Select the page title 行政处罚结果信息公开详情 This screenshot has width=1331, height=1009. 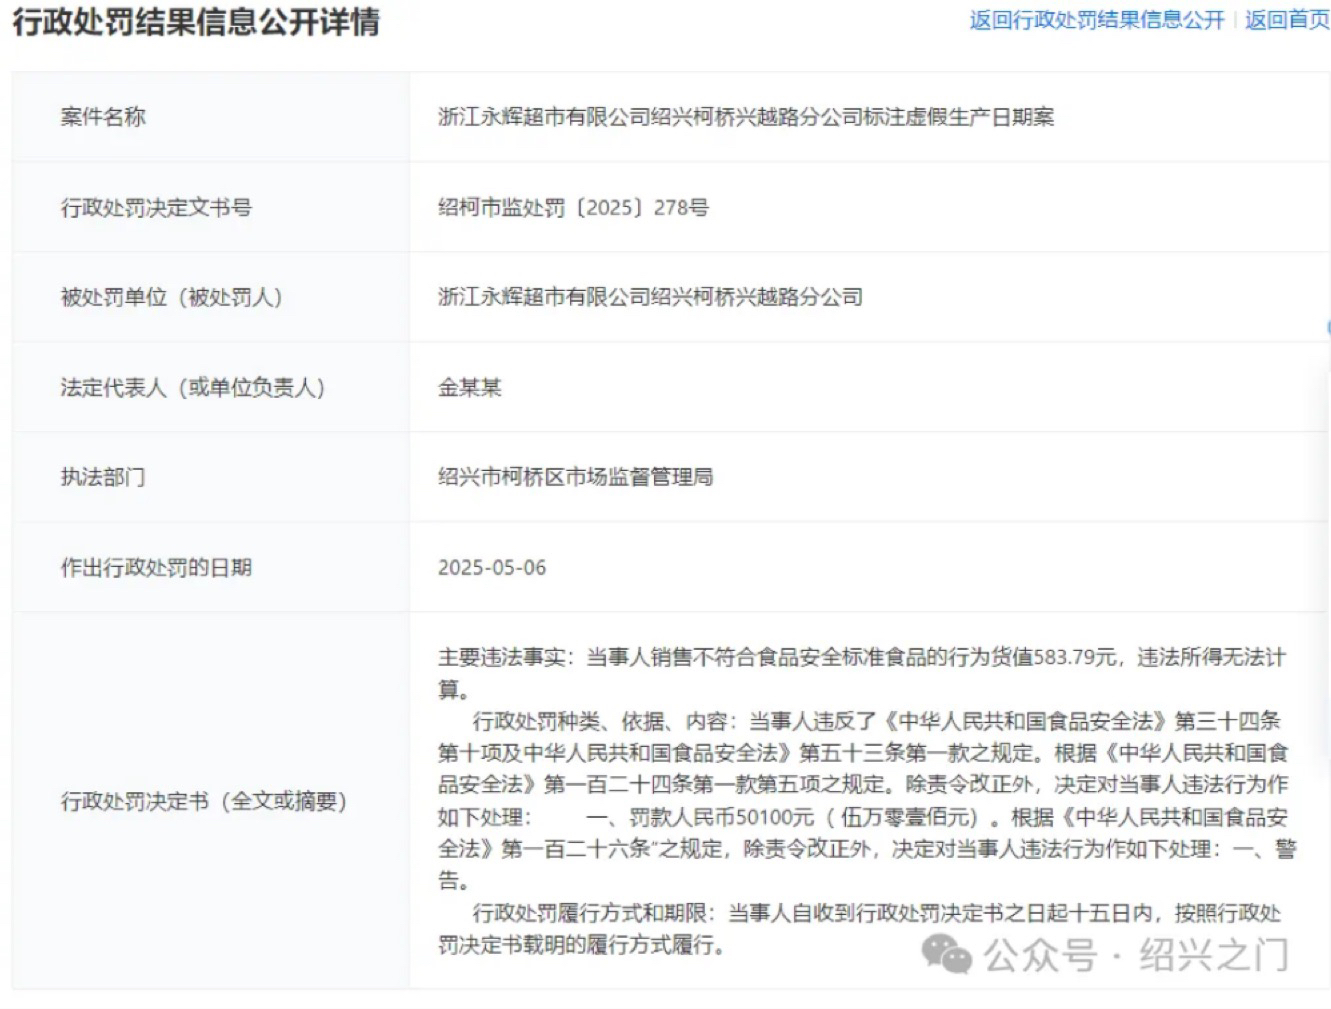[x=196, y=22]
